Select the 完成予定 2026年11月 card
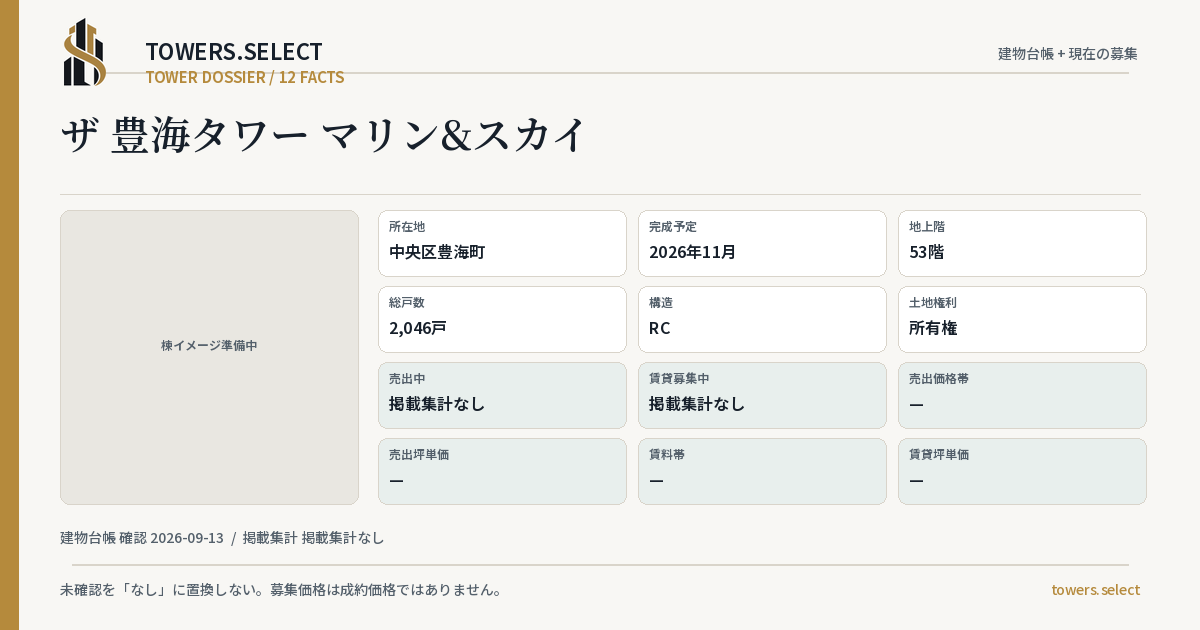Screen dimensions: 1200x630 (762, 243)
